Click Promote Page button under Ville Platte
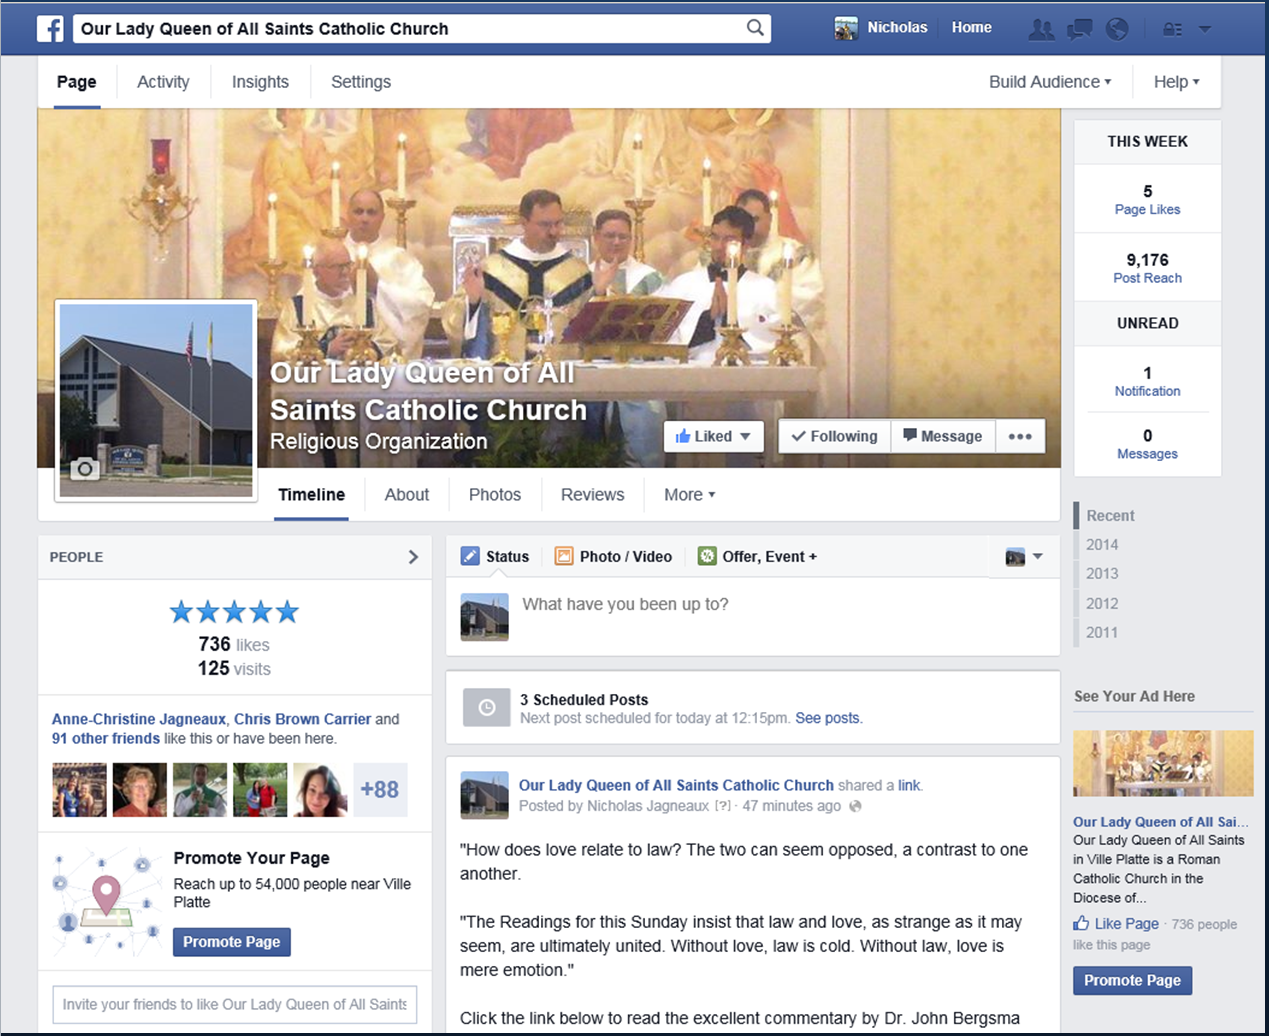1269x1036 pixels. (x=231, y=942)
